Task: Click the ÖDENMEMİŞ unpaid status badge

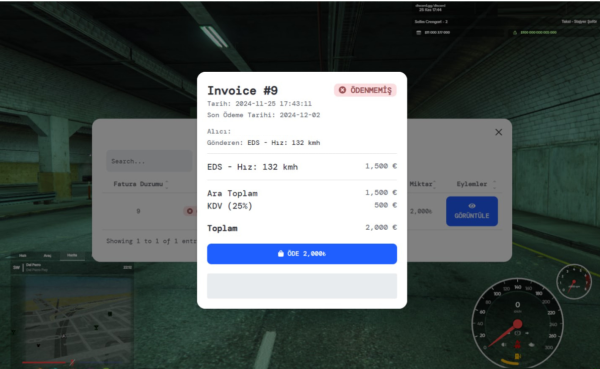Action: (365, 90)
